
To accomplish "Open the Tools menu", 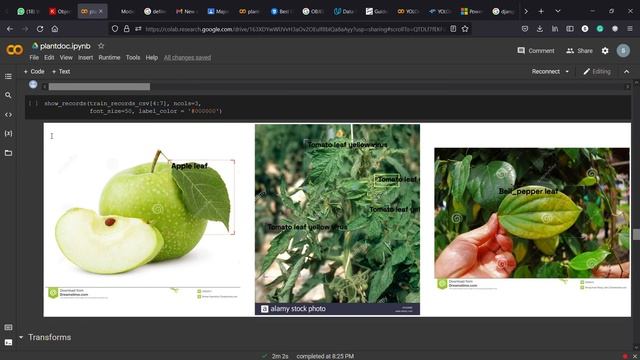I will pos(133,58).
